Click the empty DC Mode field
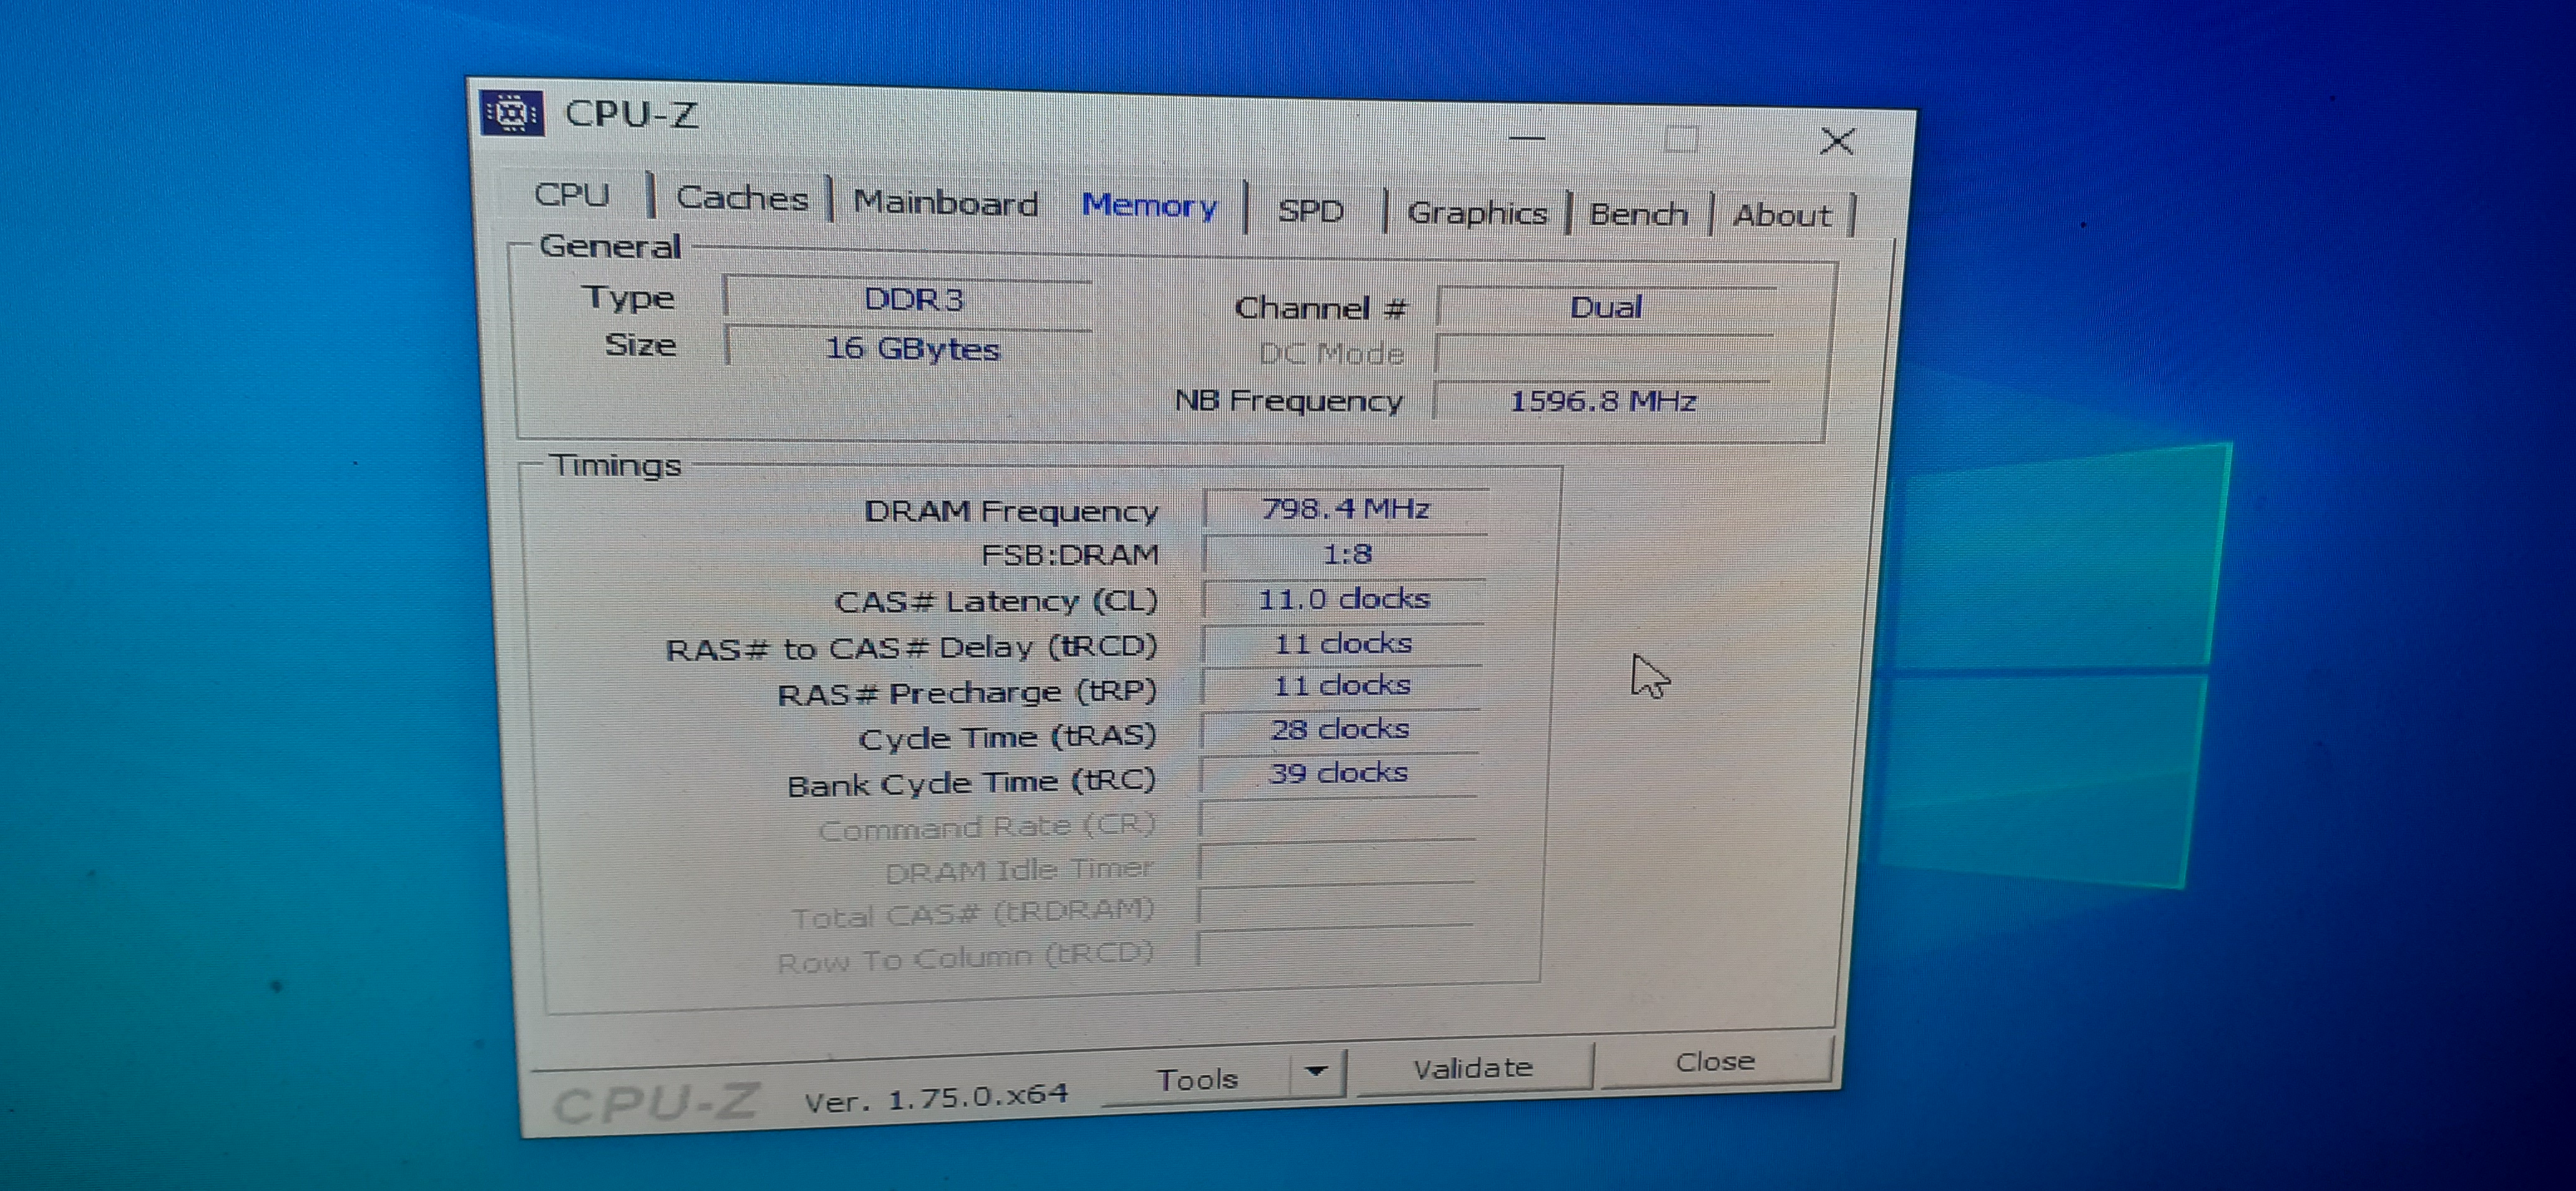Screen dimensions: 2576x1191 click(x=1604, y=354)
